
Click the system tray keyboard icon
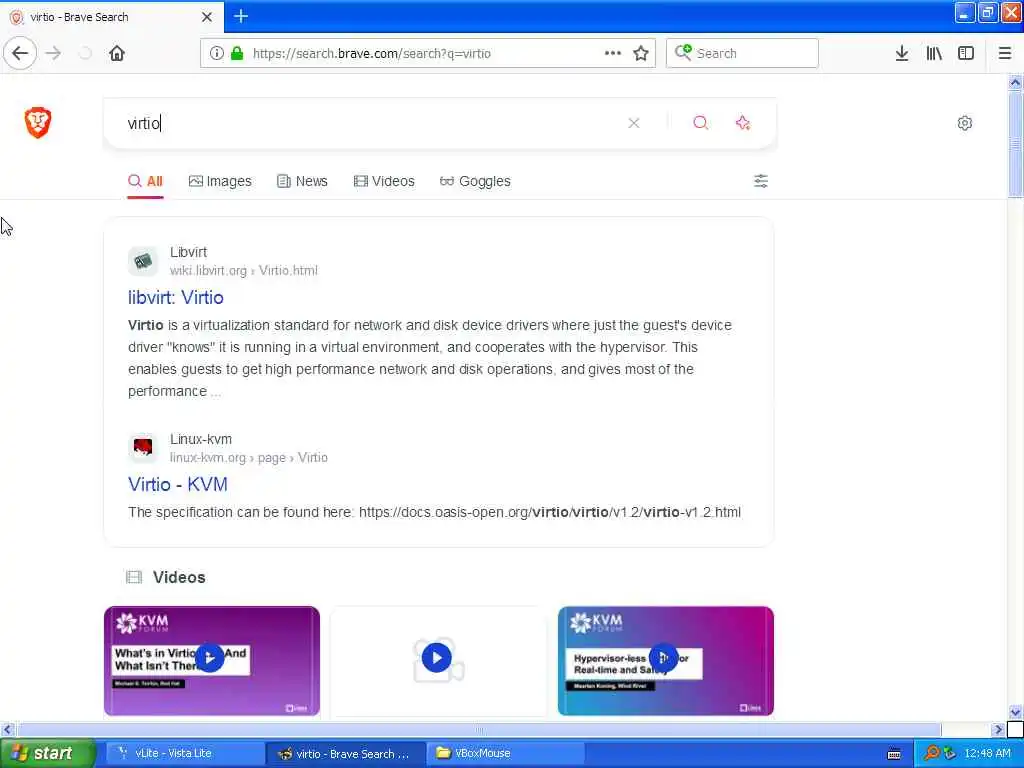pos(894,754)
